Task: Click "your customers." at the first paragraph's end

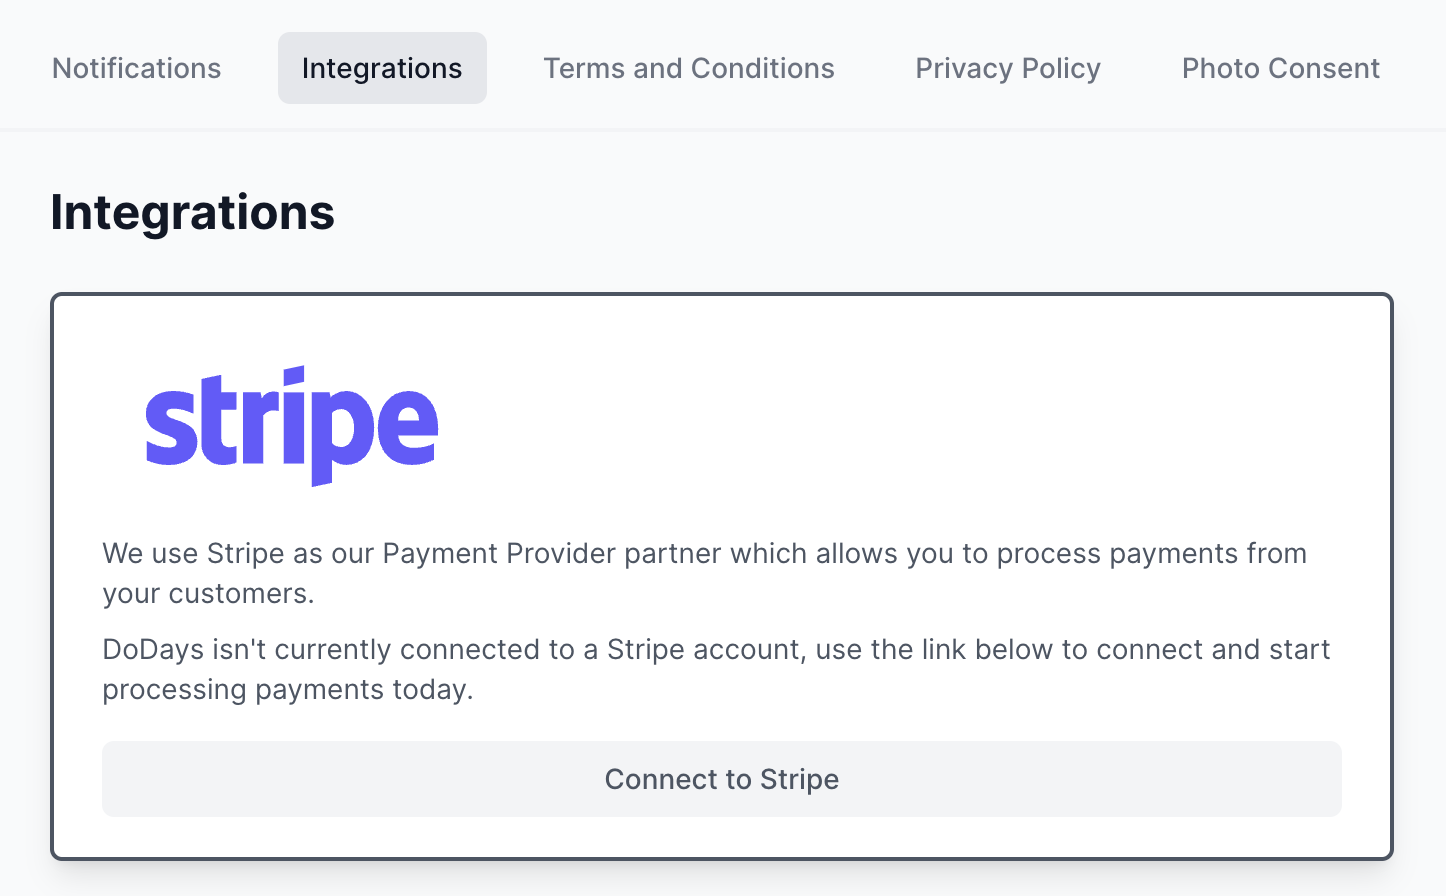Action: click(x=208, y=594)
